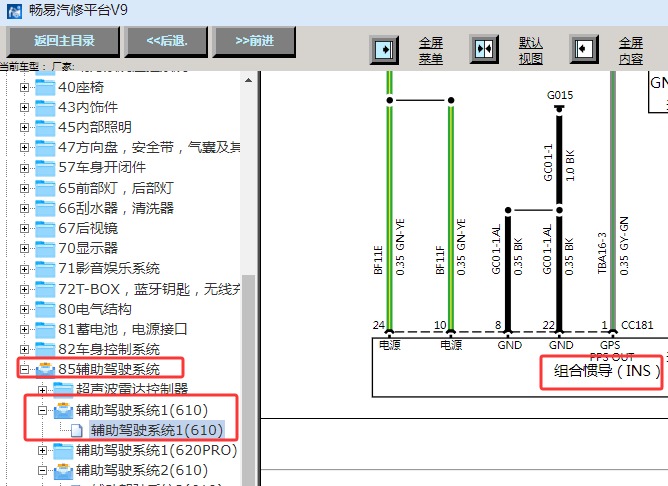Expand the 47方向盘 tree node
Screen dimensions: 668x486
tap(24, 147)
